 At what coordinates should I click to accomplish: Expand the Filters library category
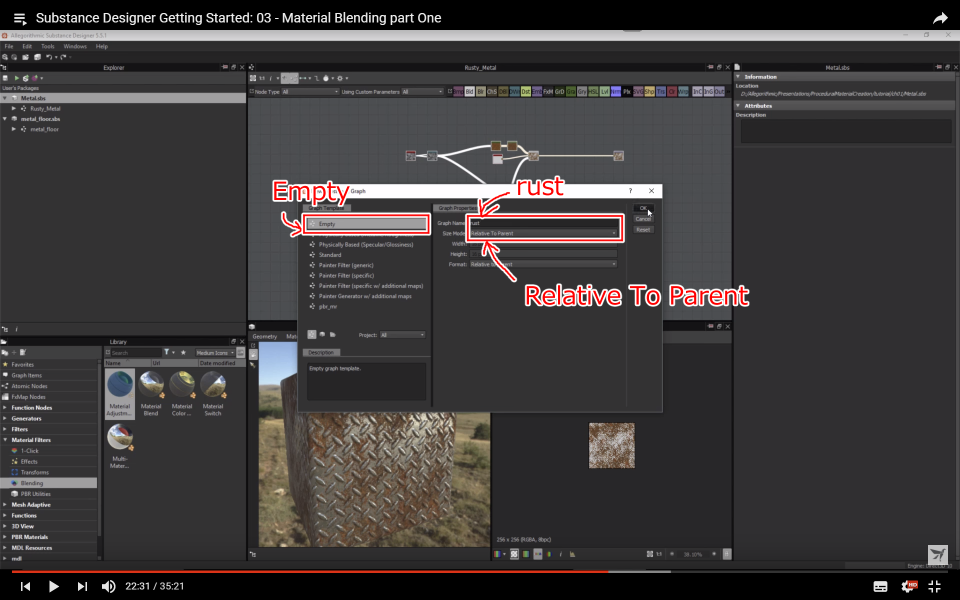tap(5, 429)
